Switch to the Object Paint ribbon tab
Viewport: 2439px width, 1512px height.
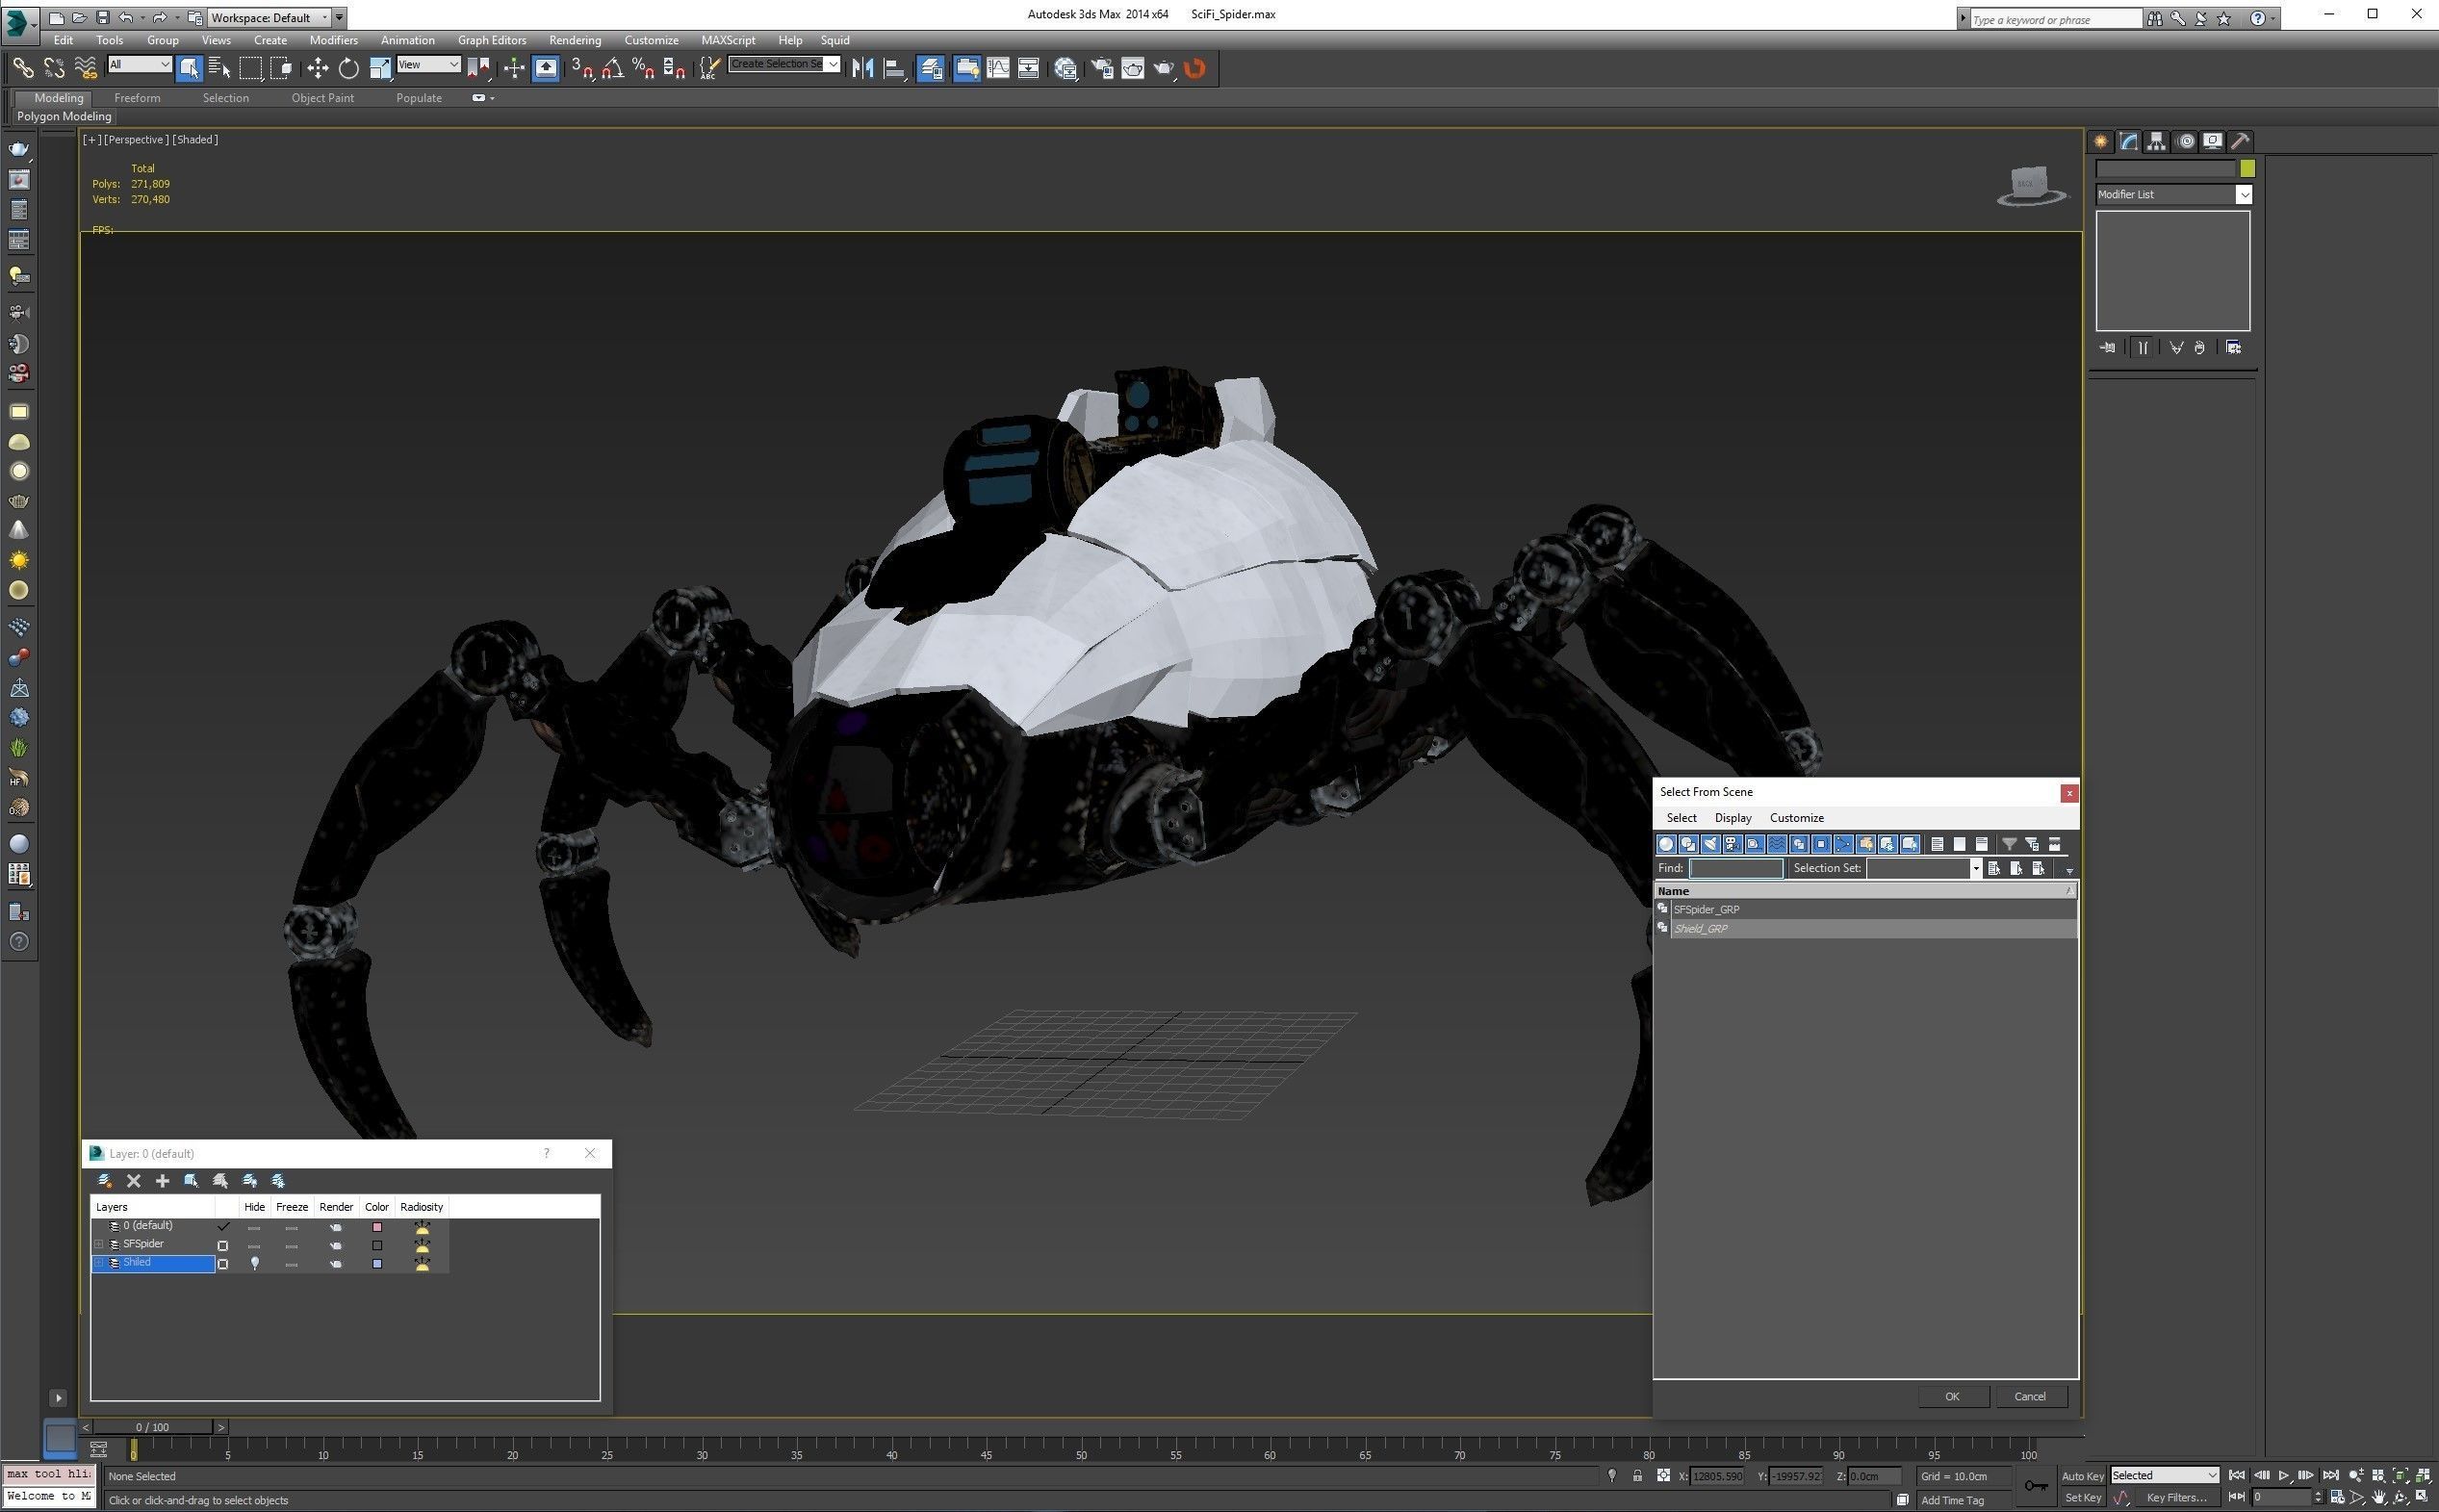pyautogui.click(x=322, y=98)
